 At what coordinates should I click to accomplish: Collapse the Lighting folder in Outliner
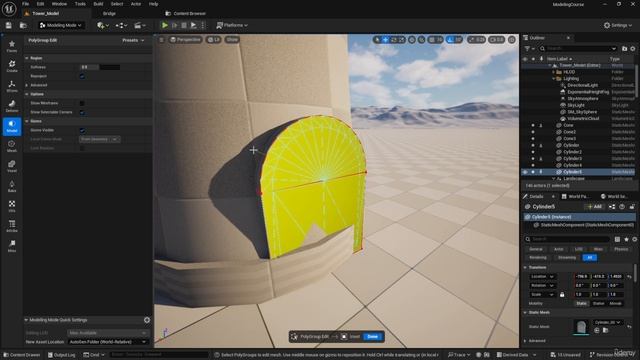(x=554, y=79)
